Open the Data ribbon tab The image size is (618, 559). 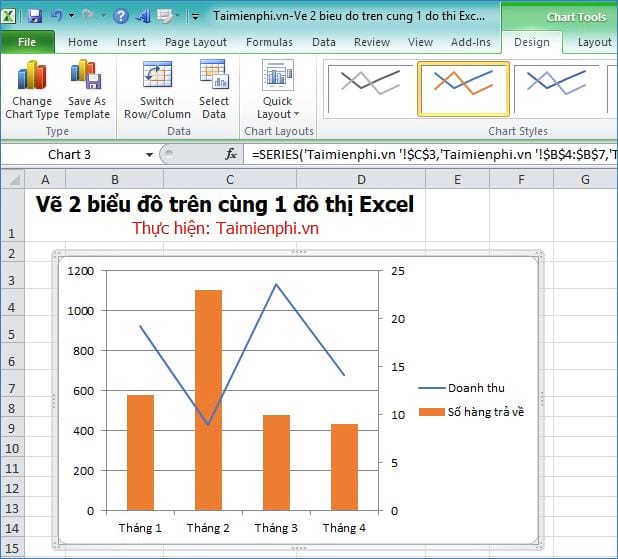(x=324, y=42)
